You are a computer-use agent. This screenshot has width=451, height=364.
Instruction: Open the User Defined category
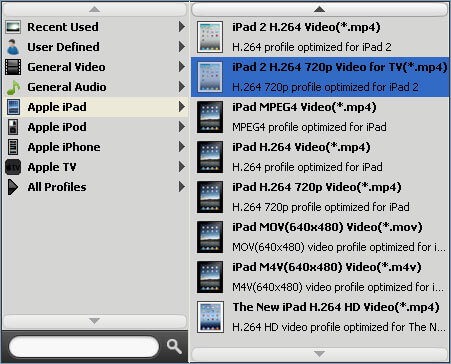95,47
